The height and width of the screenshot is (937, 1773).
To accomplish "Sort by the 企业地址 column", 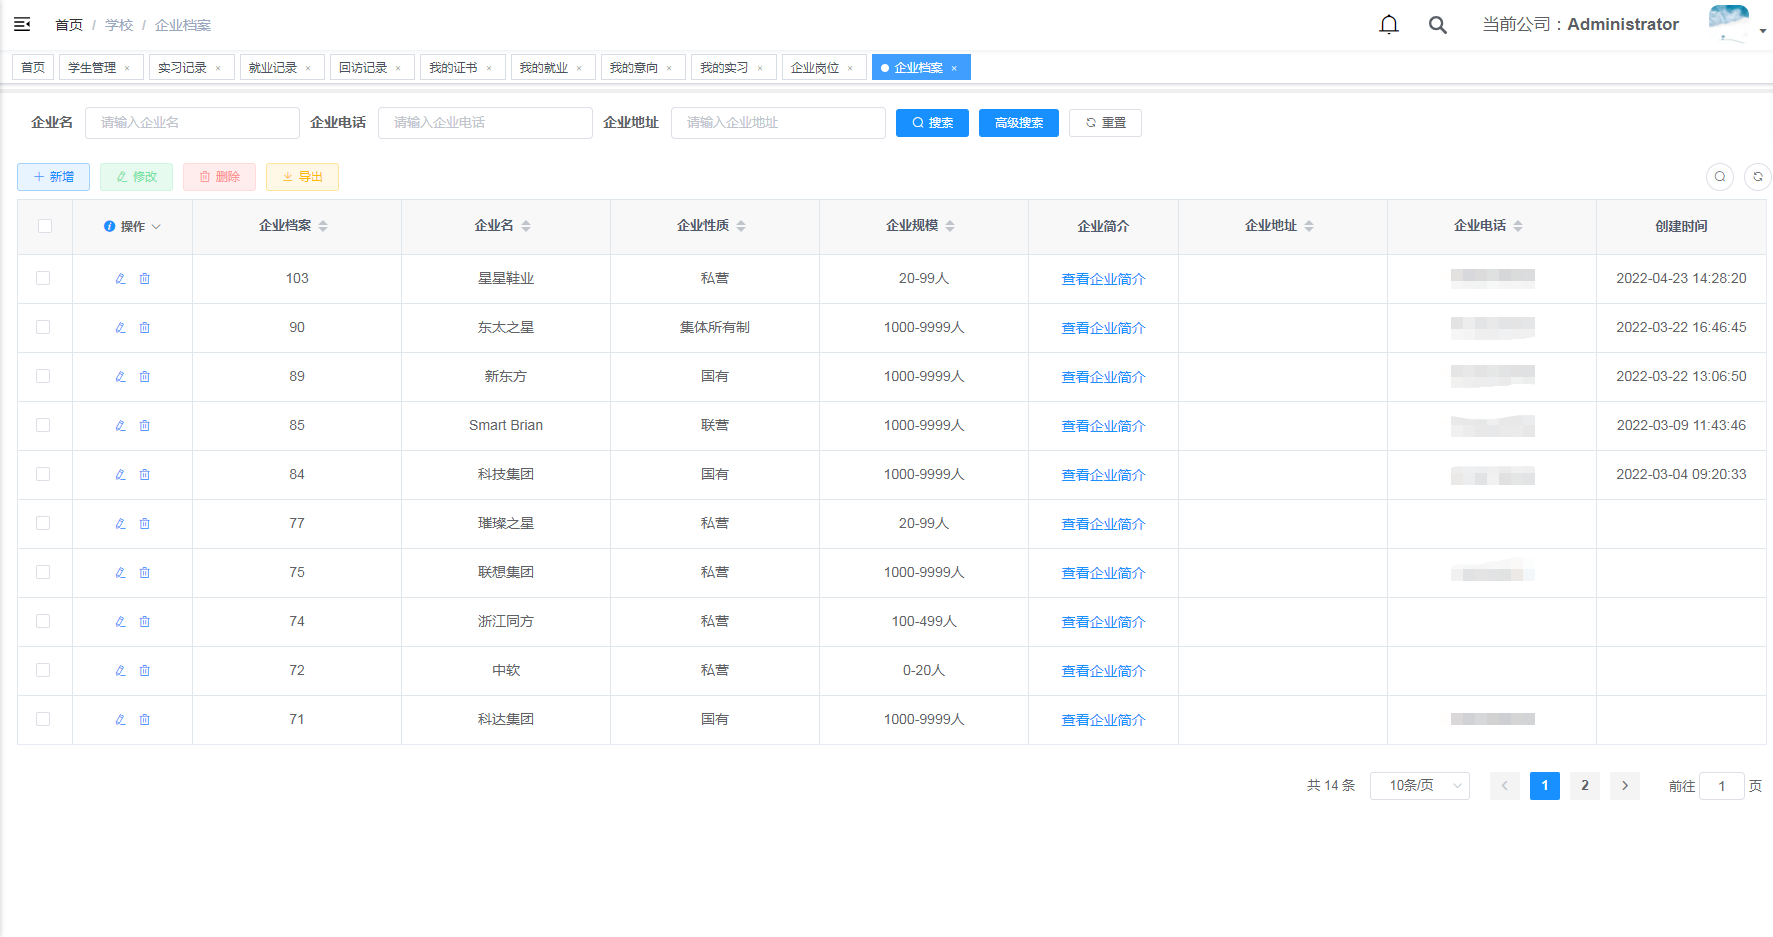I will [1309, 226].
